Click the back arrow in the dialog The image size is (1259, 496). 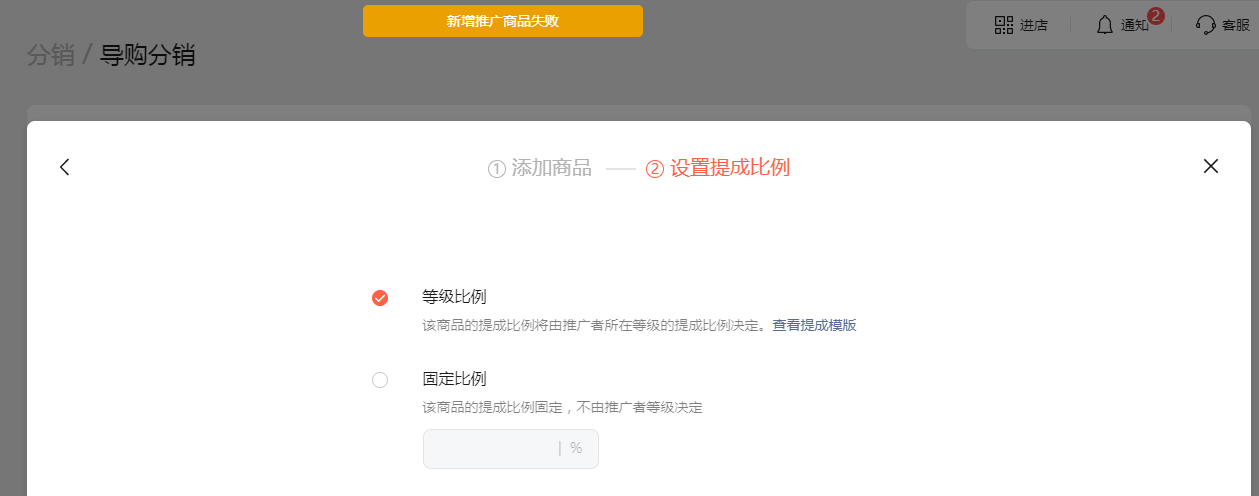point(65,167)
